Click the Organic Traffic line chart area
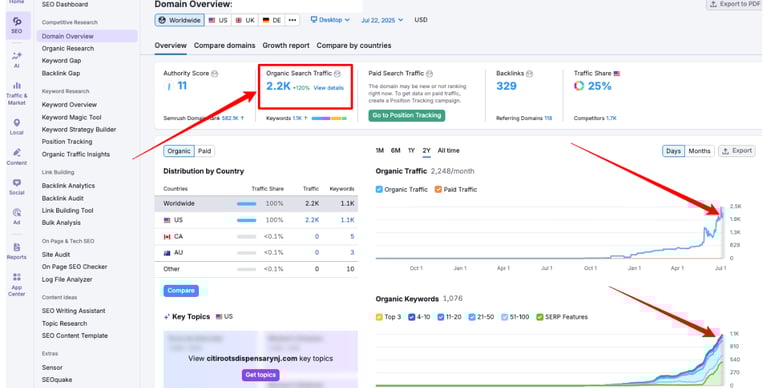The width and height of the screenshot is (768, 388). (x=550, y=233)
